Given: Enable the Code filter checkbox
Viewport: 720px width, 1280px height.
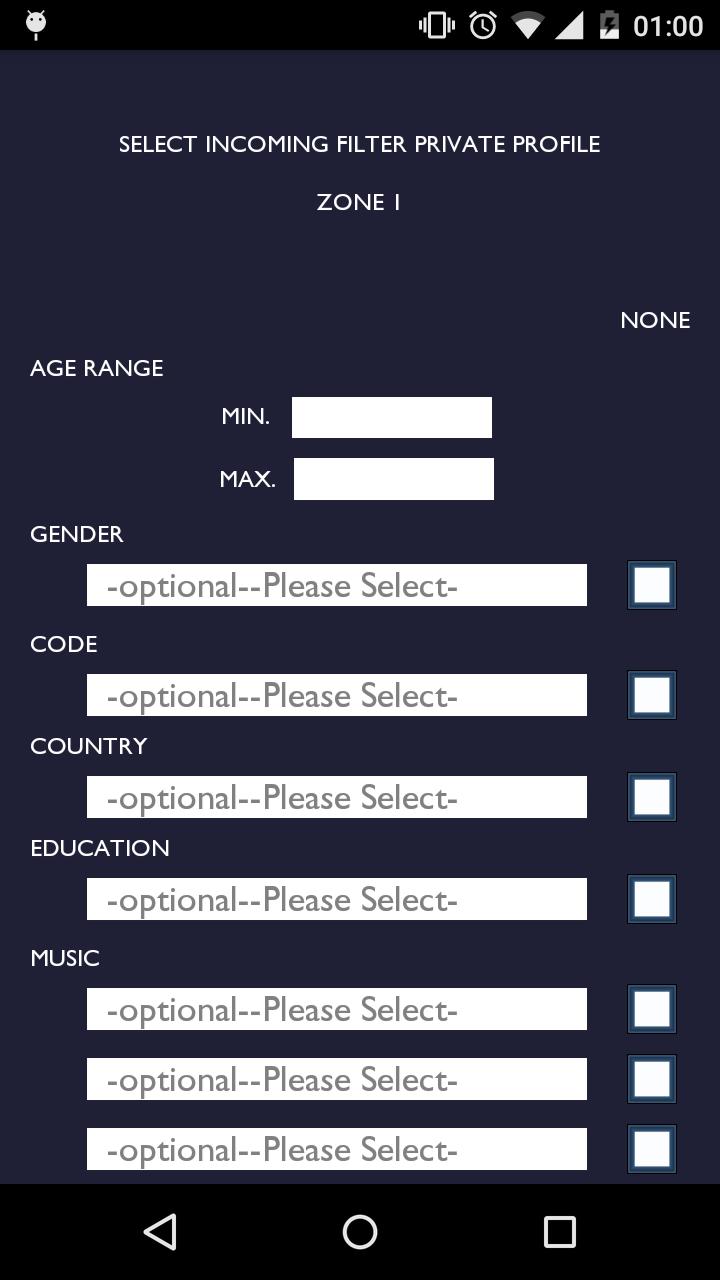Looking at the screenshot, I should click(x=652, y=695).
